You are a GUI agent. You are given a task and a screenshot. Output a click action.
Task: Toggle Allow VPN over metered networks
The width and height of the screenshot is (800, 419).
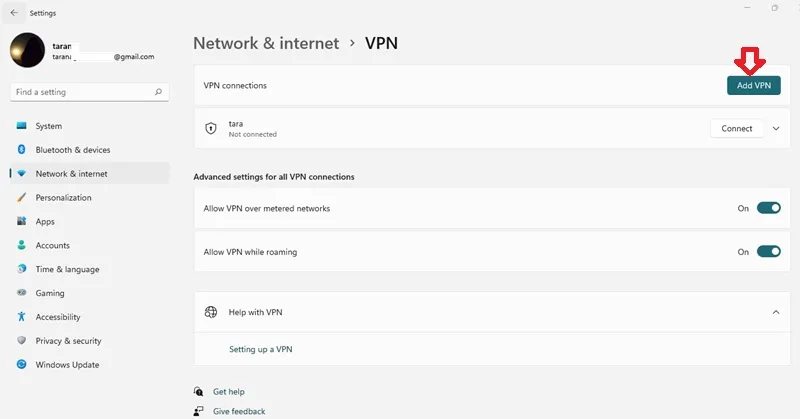point(768,208)
